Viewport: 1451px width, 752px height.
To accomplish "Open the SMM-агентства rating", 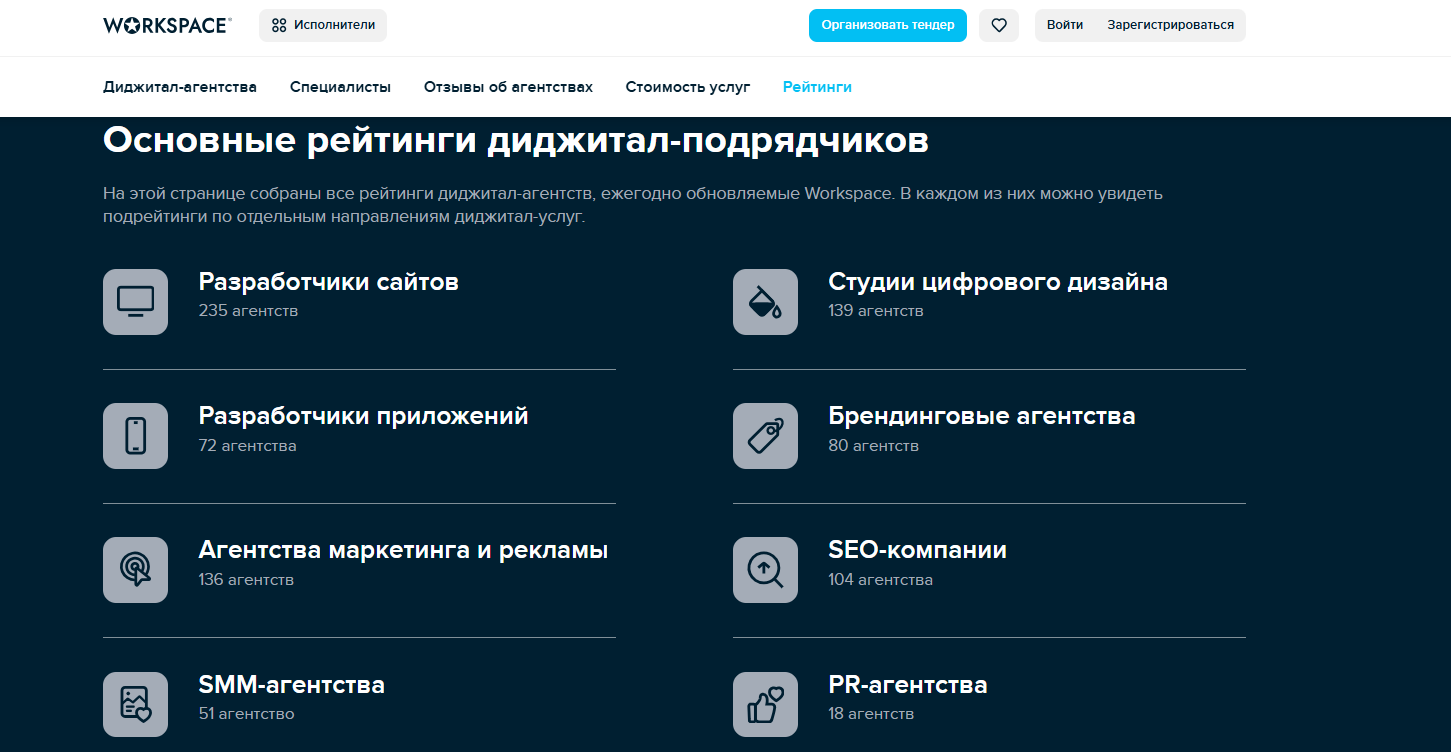I will pos(291,685).
